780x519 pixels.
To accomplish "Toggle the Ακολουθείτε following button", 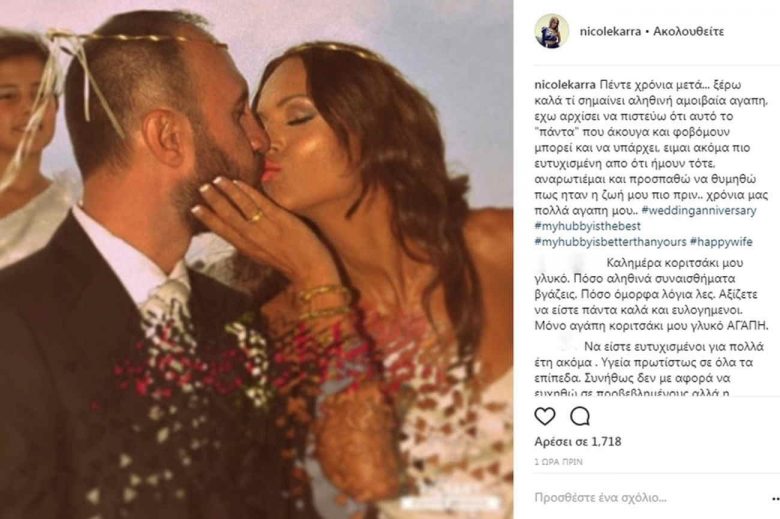I will coord(688,31).
